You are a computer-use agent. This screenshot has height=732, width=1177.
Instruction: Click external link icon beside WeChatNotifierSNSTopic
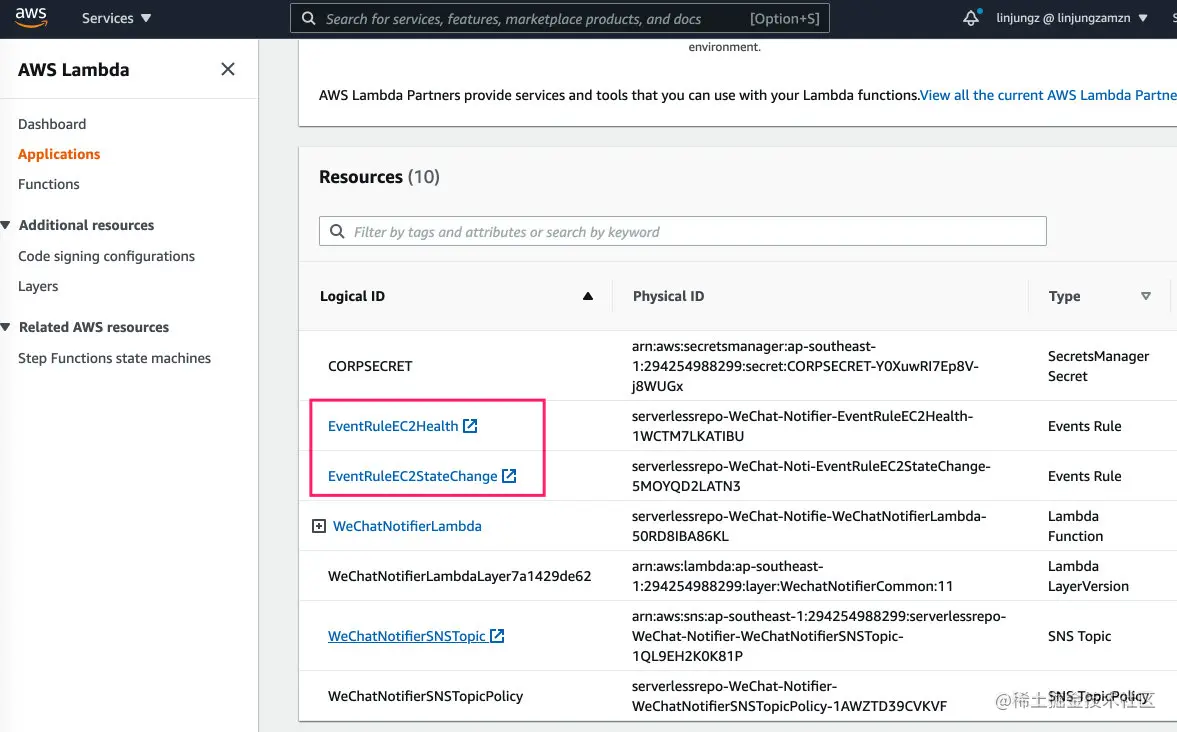pos(497,636)
